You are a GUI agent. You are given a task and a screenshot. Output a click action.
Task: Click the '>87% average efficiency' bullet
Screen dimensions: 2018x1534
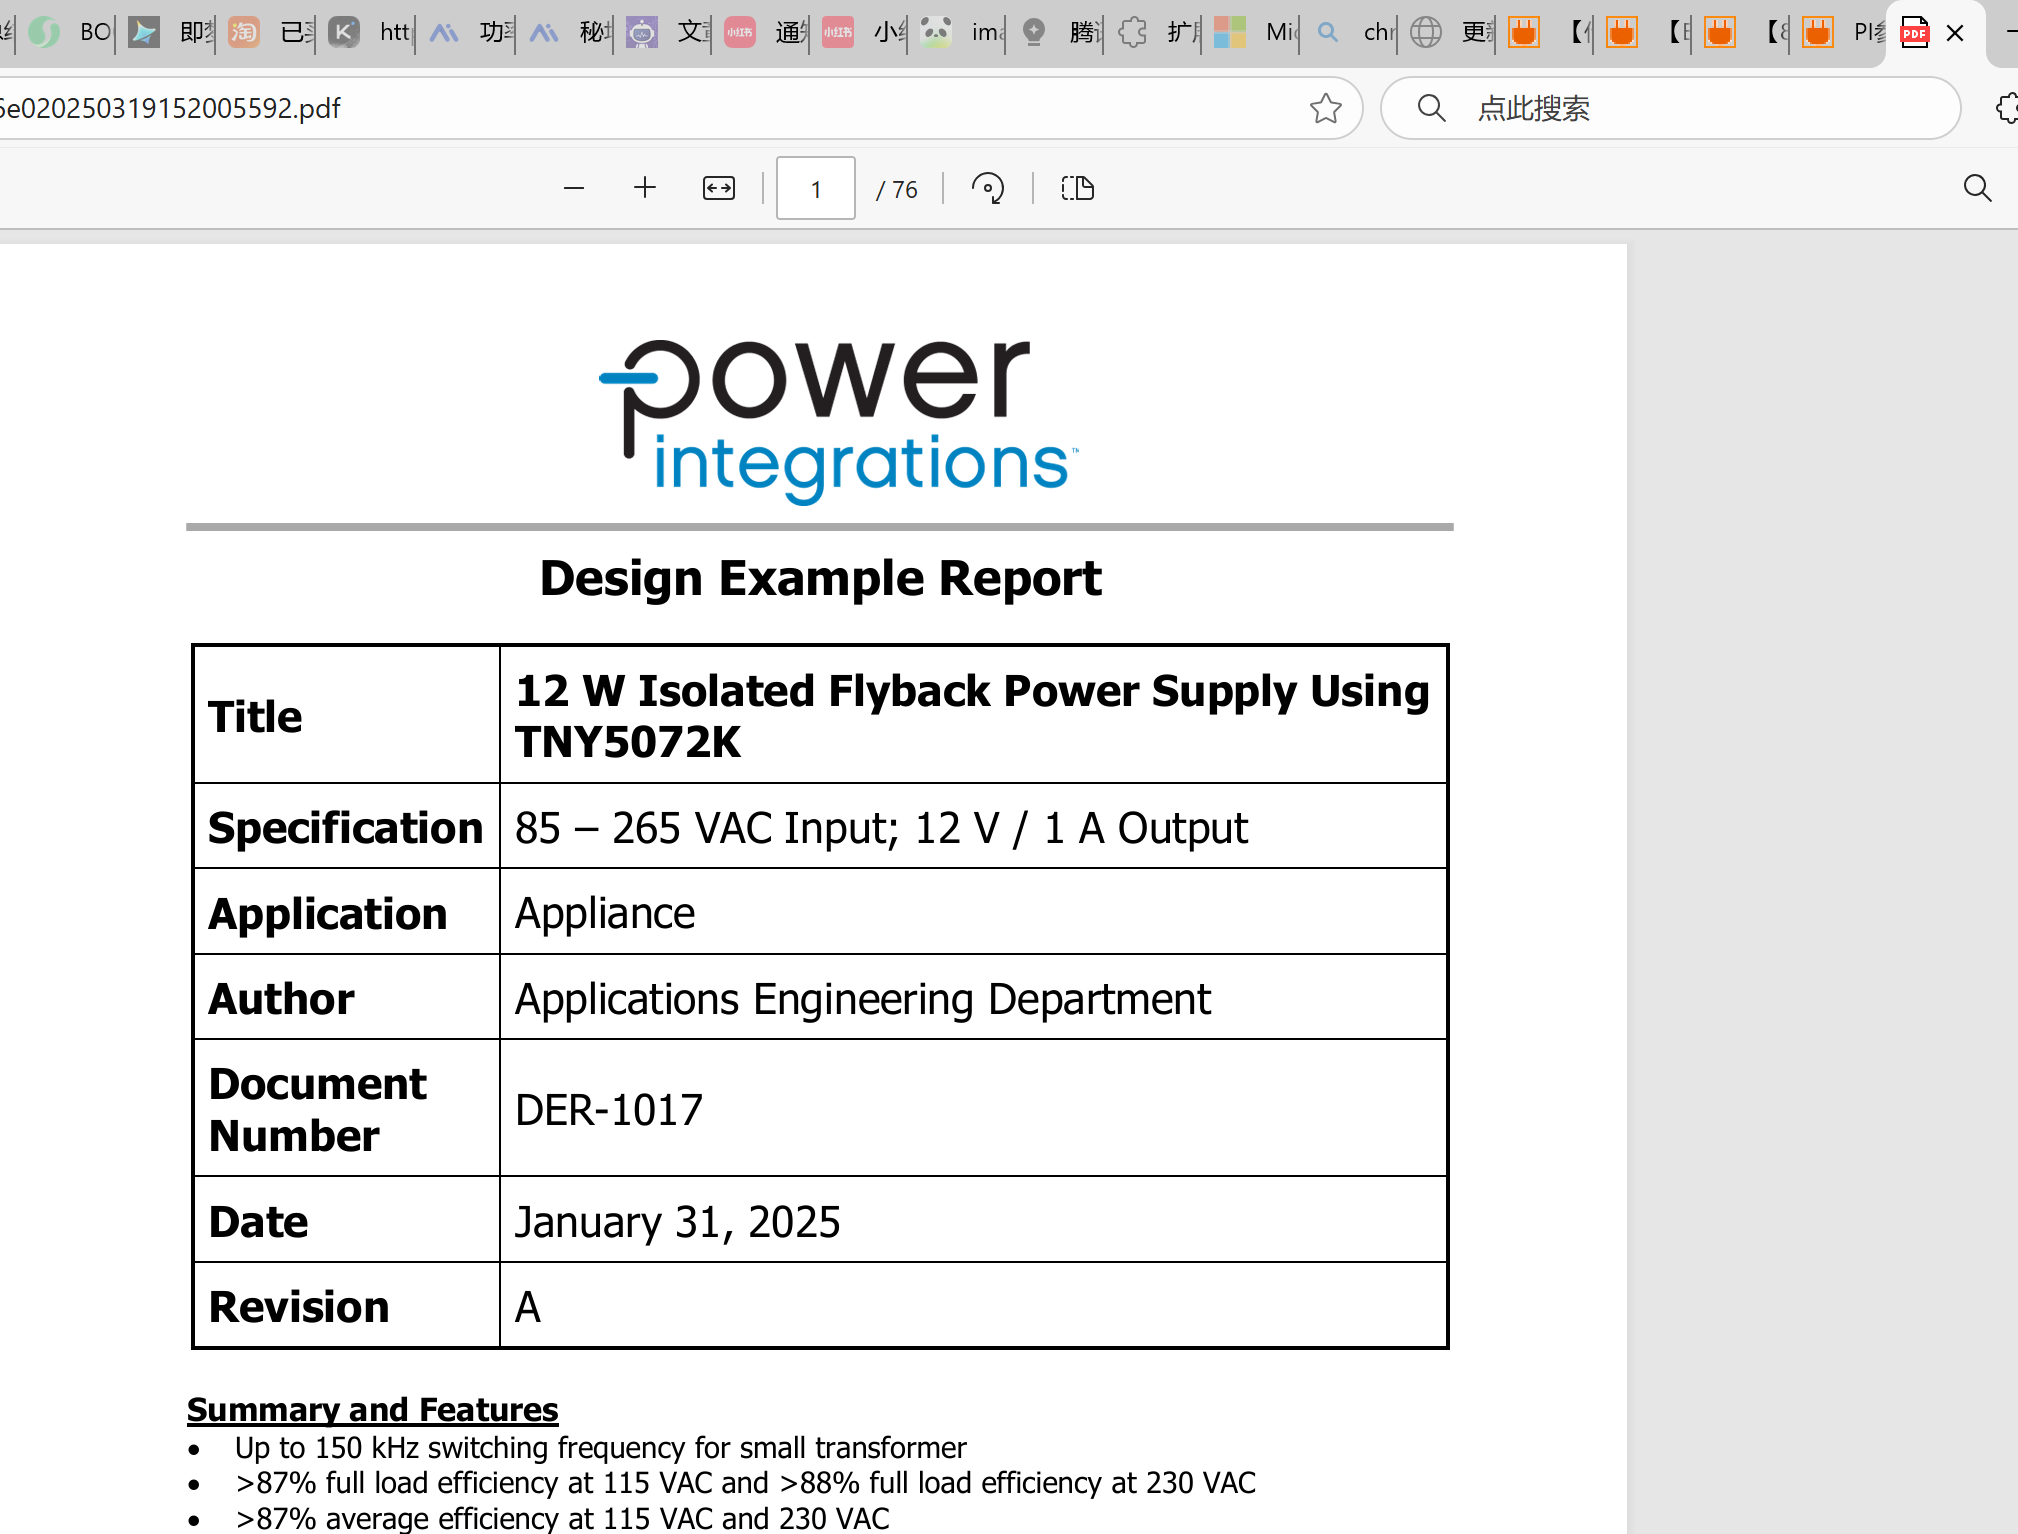point(562,1518)
